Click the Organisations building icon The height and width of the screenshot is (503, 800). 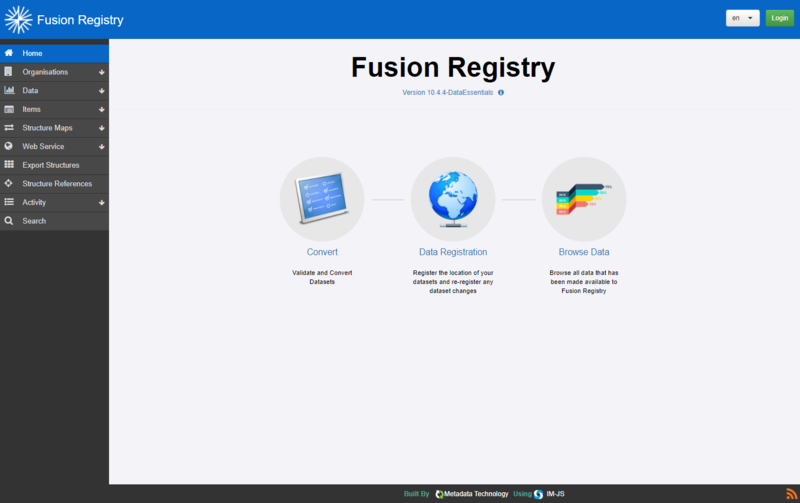tap(8, 71)
